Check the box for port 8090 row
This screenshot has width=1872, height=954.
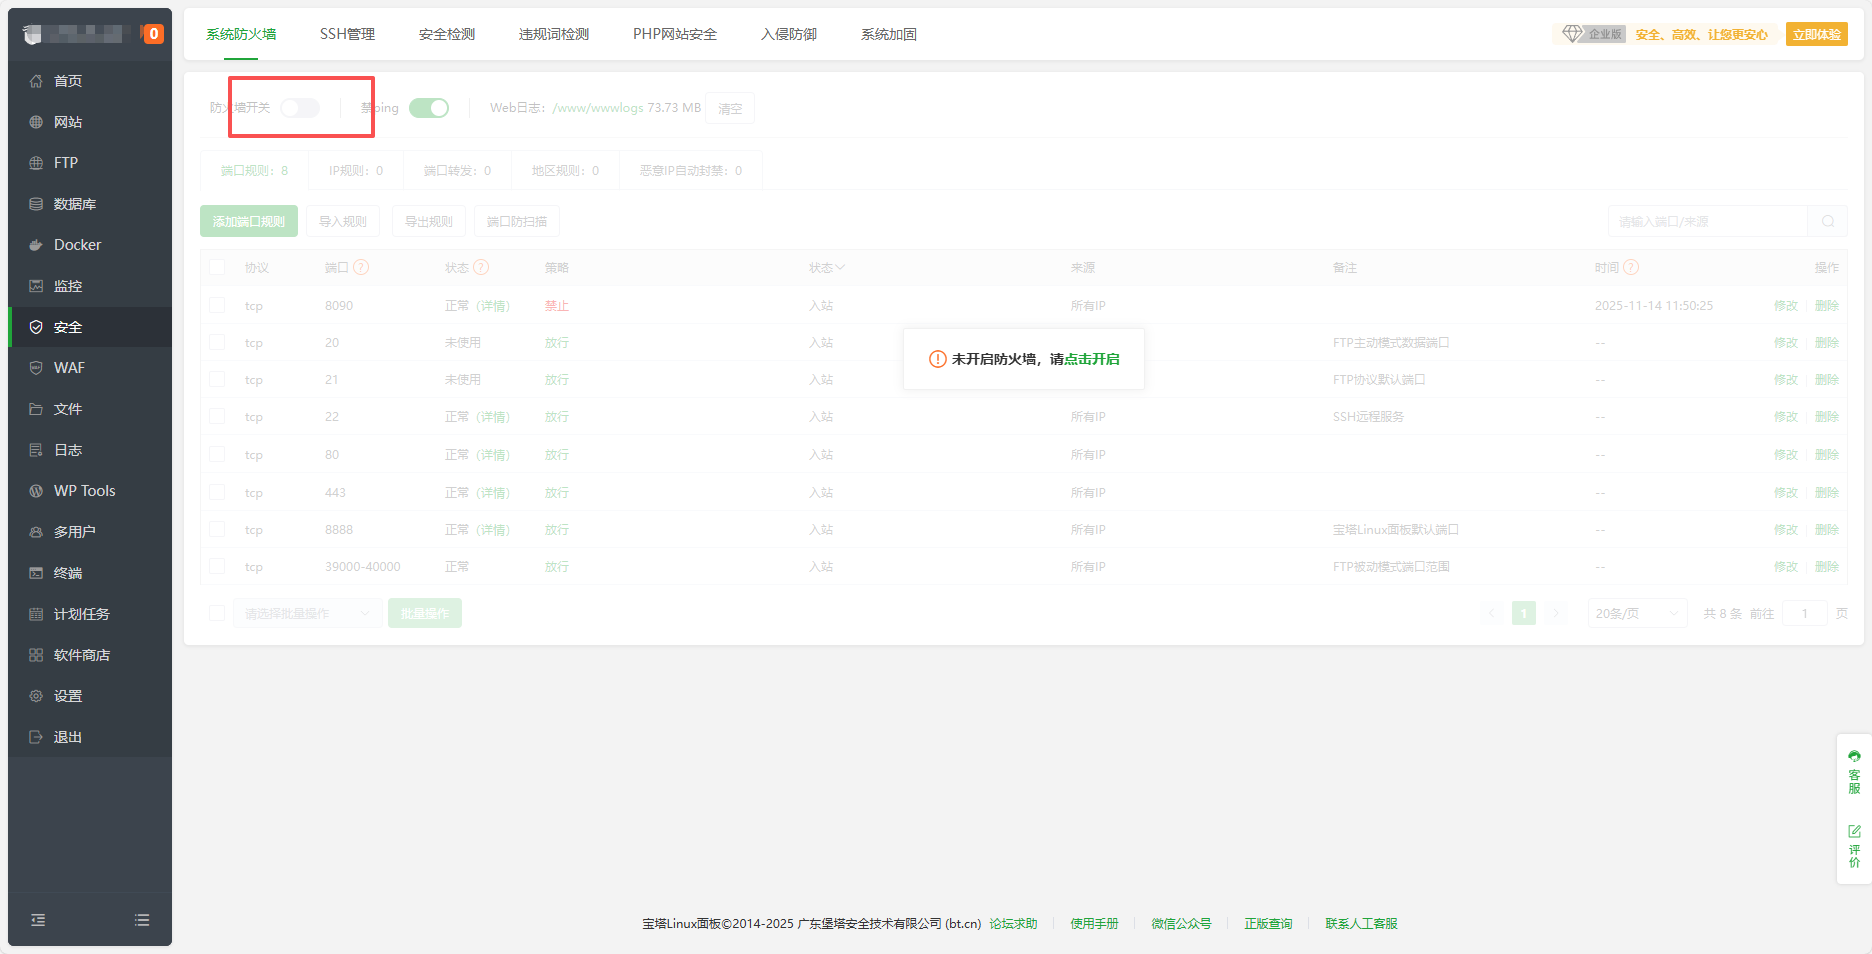click(x=217, y=305)
